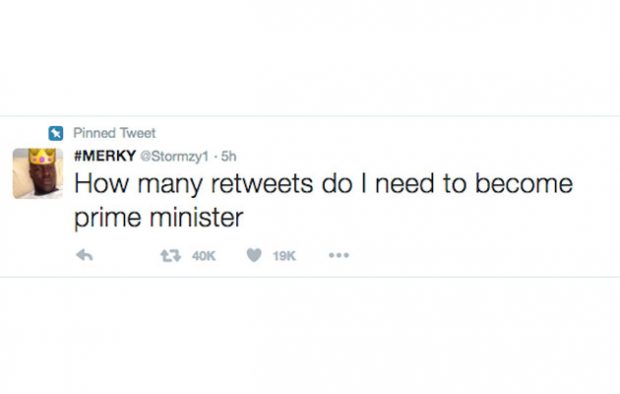Open the #MERKY display name link

105,156
